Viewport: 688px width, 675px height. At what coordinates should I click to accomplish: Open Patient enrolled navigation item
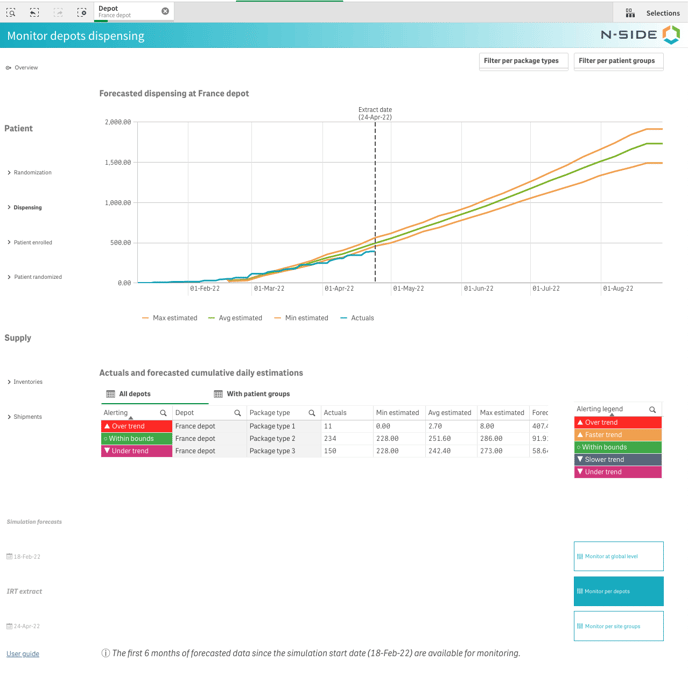coord(32,242)
